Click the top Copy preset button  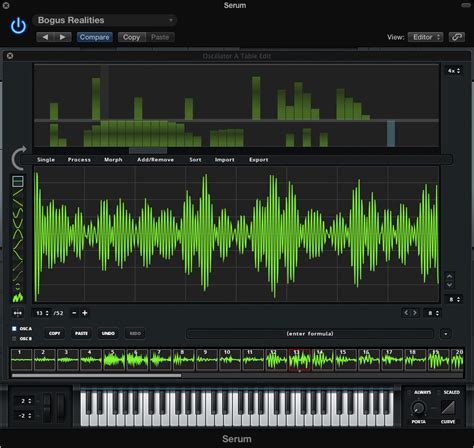click(131, 37)
